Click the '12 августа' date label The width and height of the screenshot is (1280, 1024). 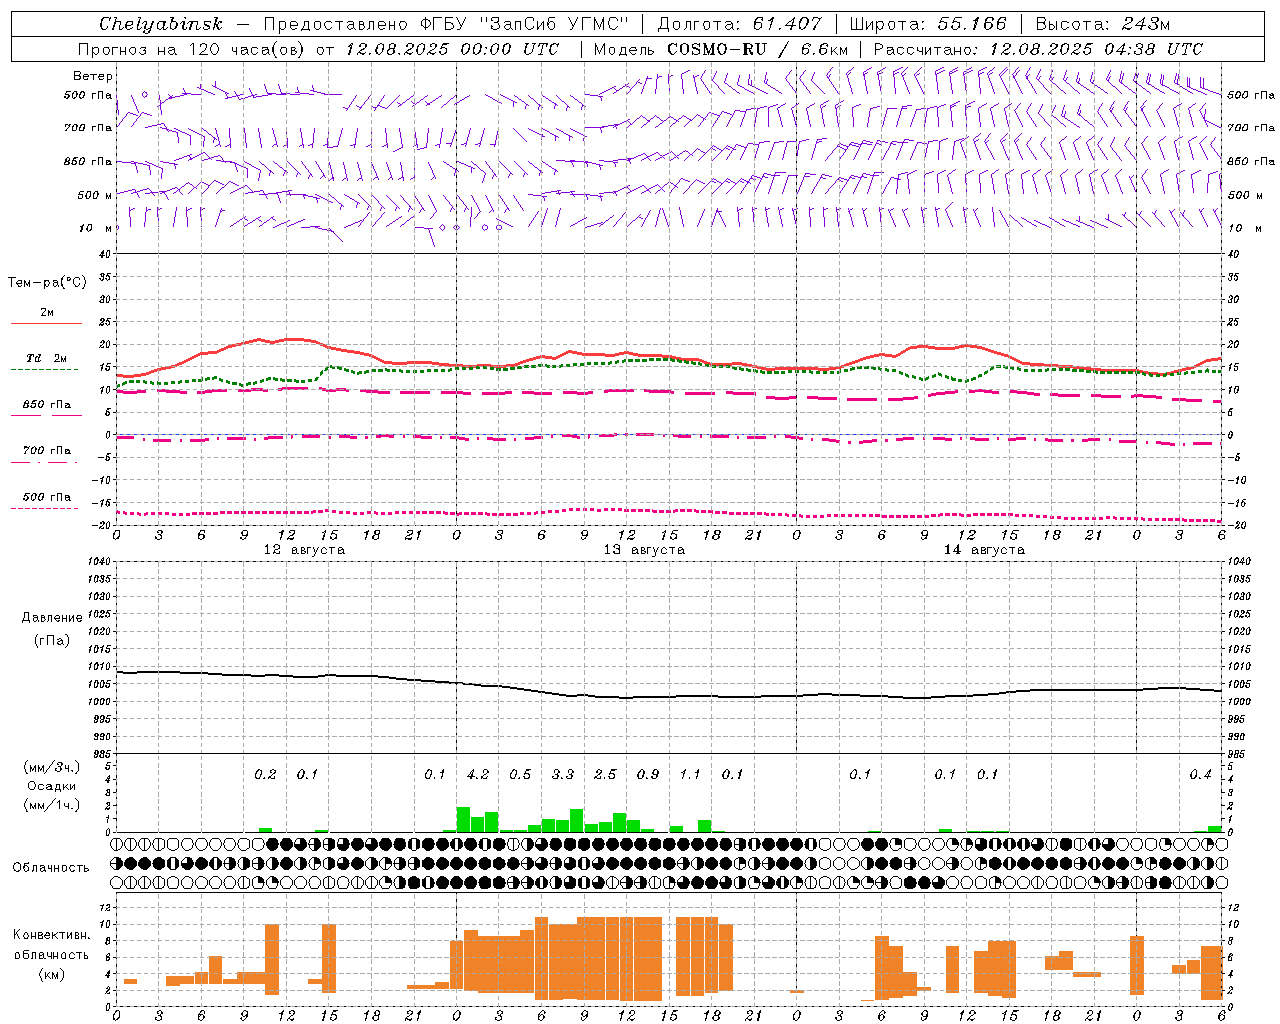[x=304, y=550]
